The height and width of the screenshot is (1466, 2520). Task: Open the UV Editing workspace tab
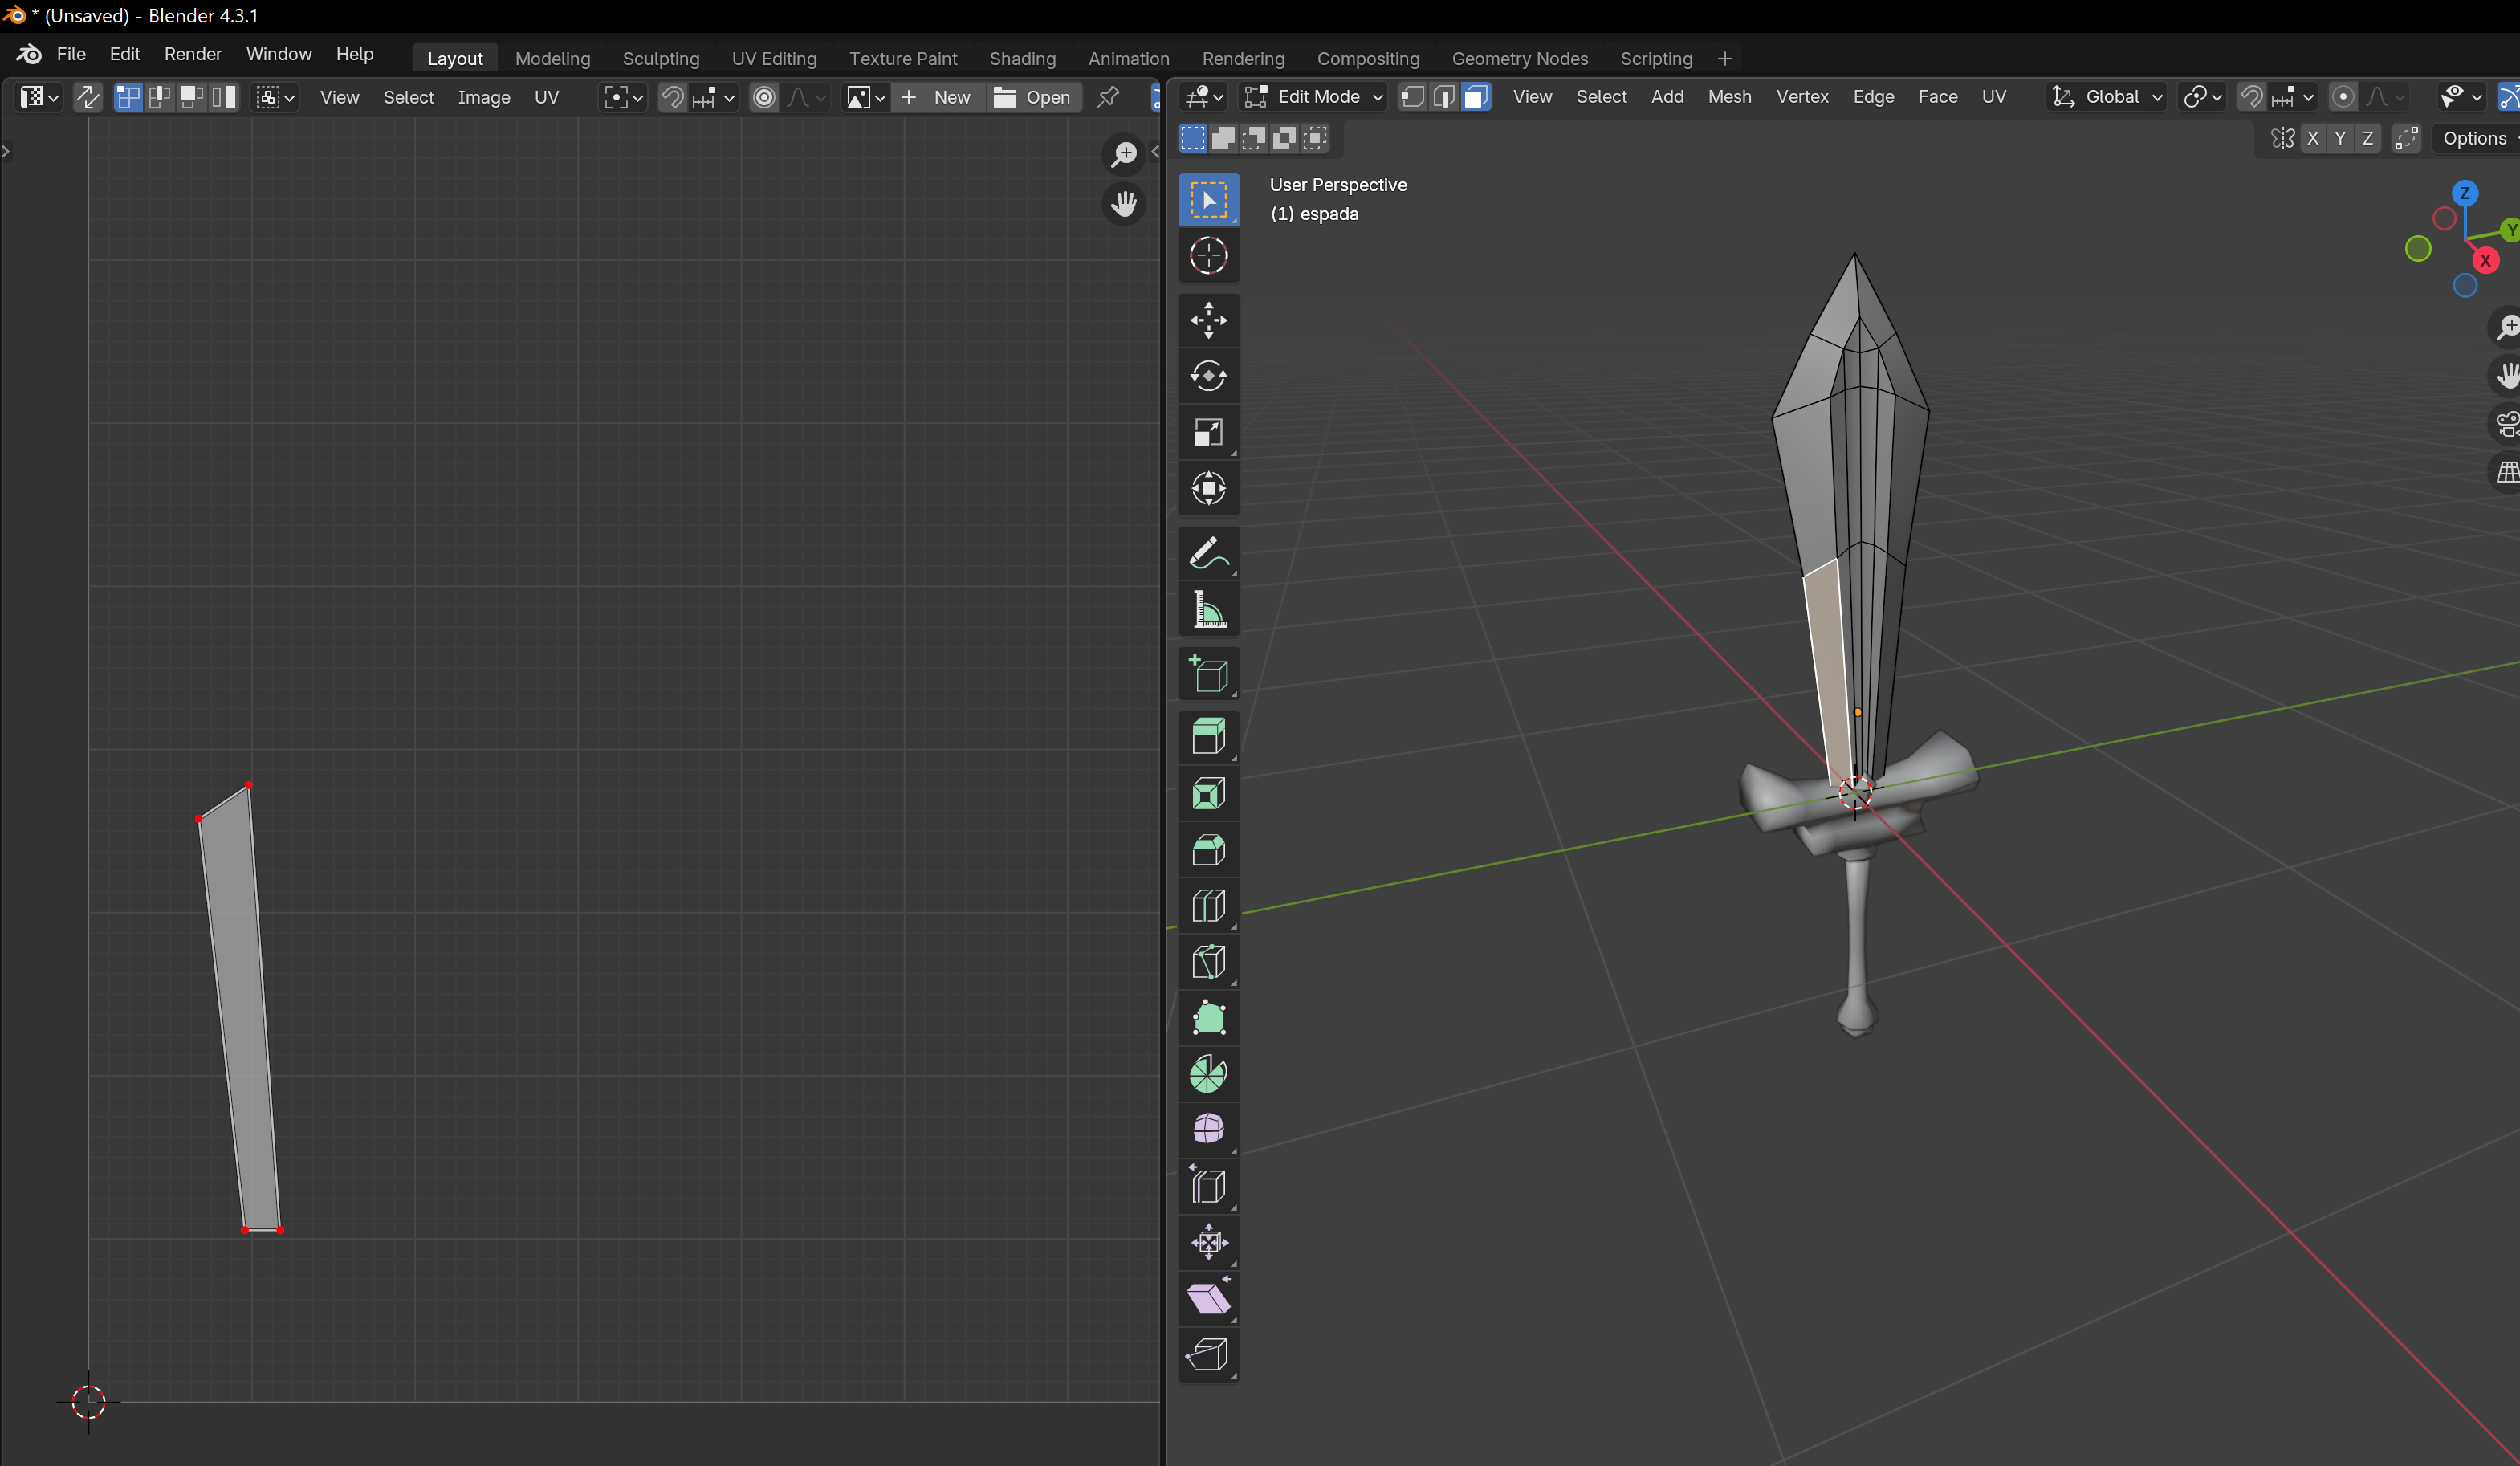[x=775, y=58]
